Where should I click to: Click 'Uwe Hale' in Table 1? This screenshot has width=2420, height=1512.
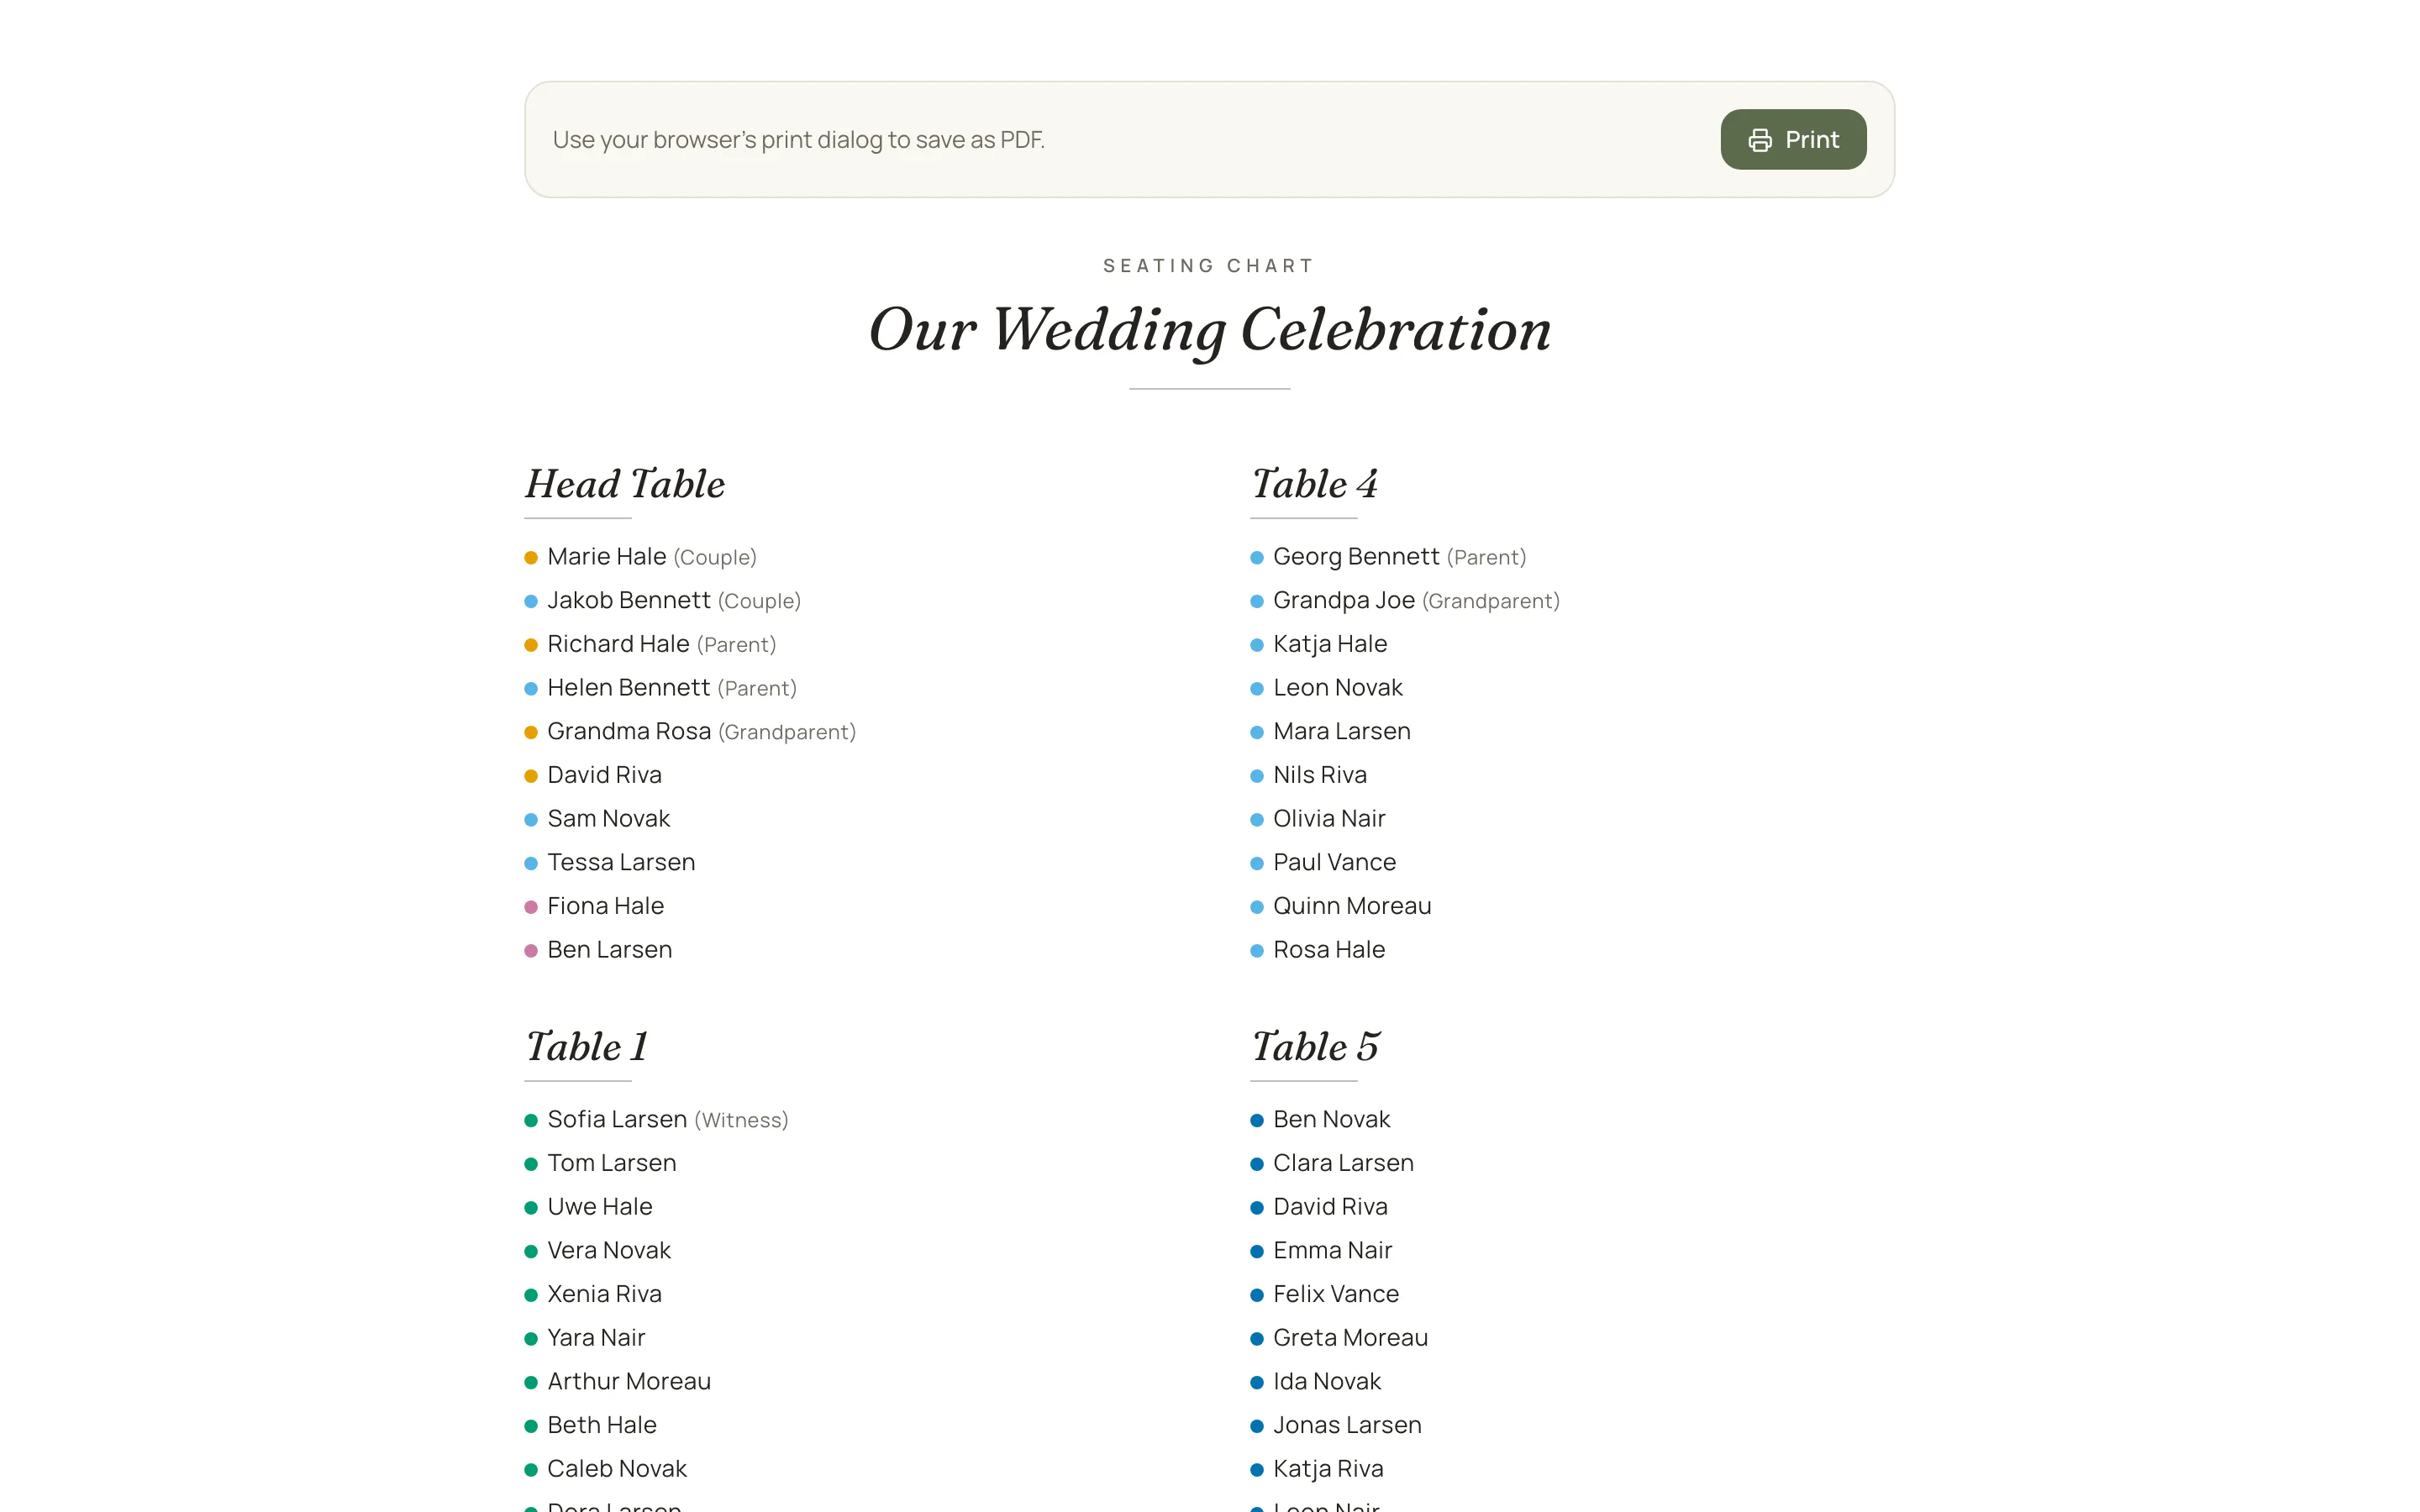pyautogui.click(x=599, y=1207)
